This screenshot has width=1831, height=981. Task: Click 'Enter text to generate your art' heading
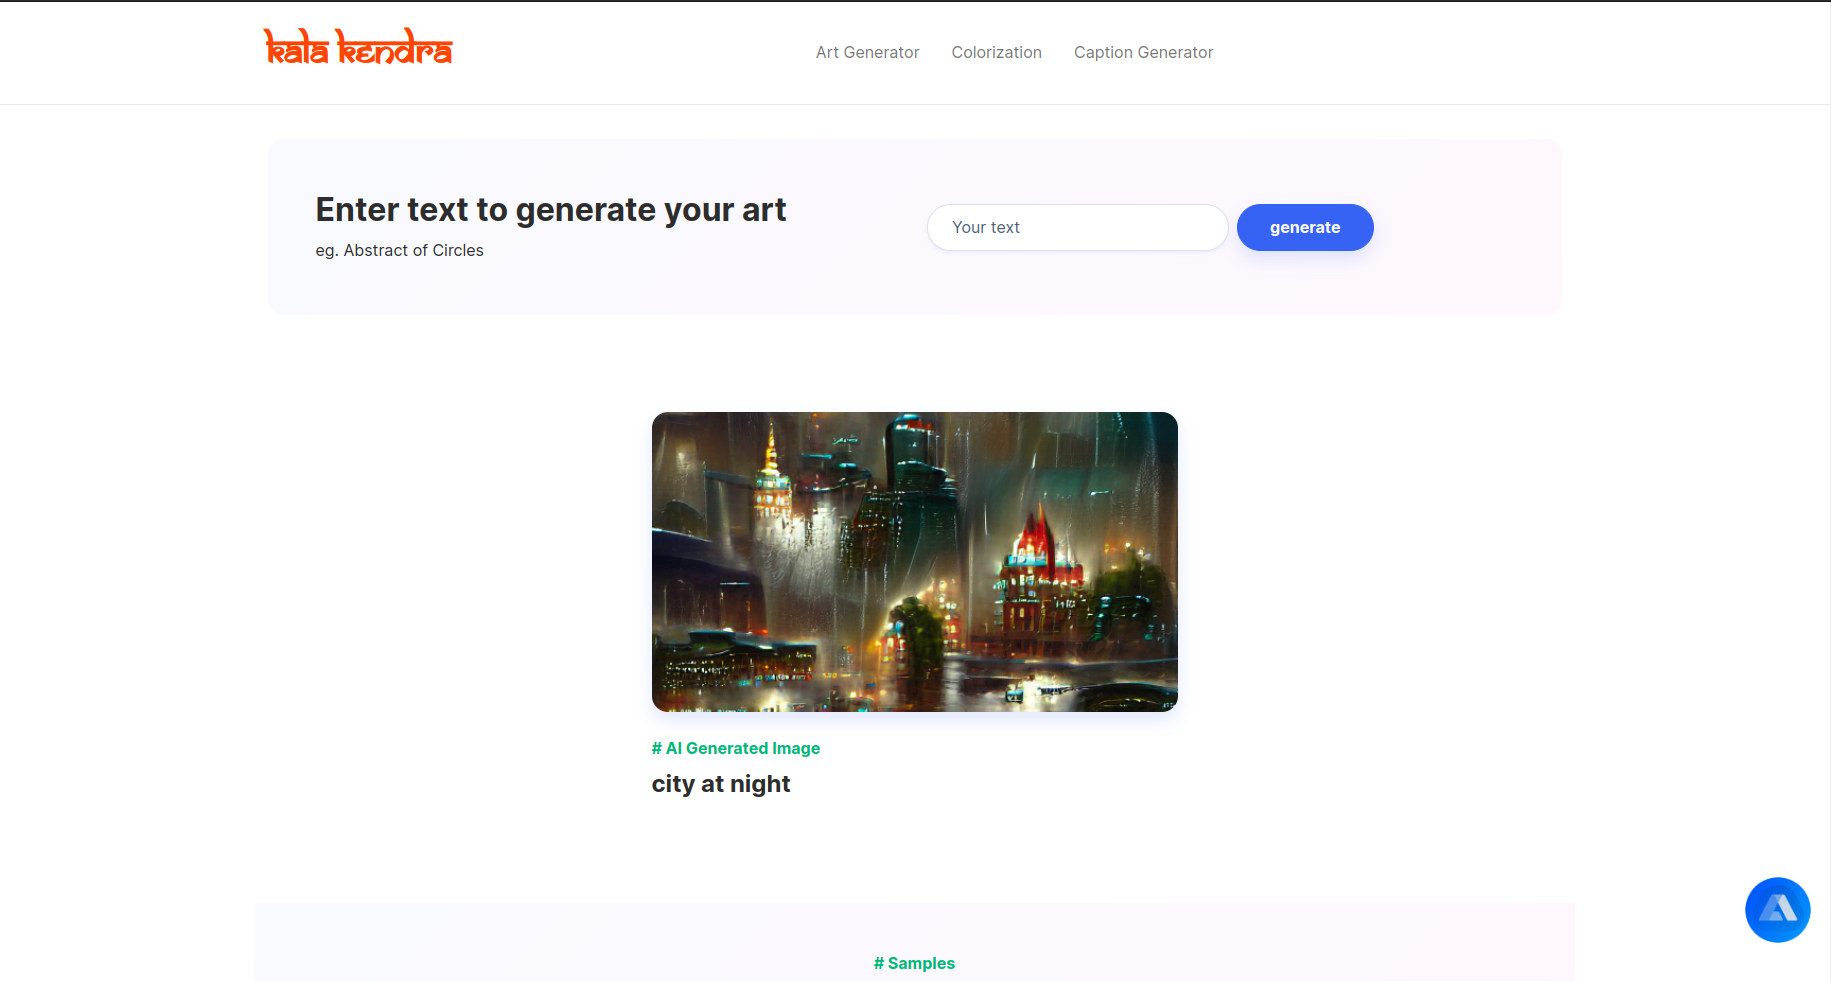[x=550, y=210]
